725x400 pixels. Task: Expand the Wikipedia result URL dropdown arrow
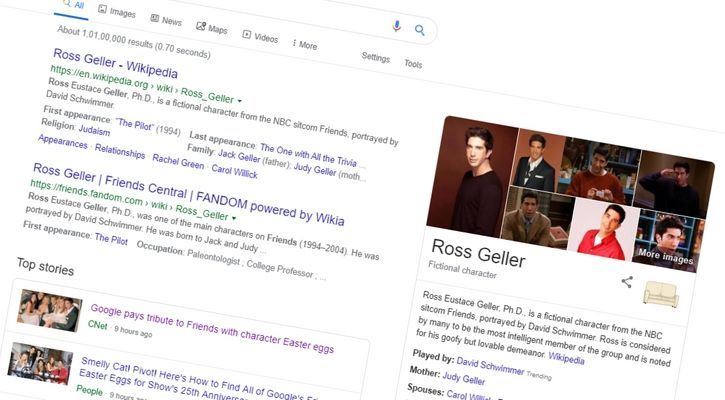pyautogui.click(x=240, y=100)
